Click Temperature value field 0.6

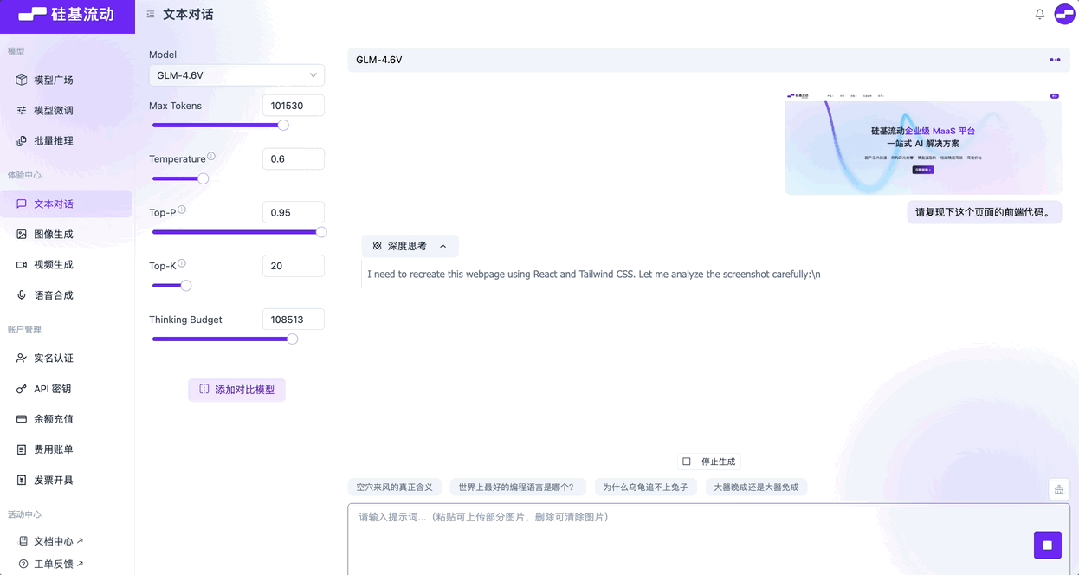click(x=293, y=159)
